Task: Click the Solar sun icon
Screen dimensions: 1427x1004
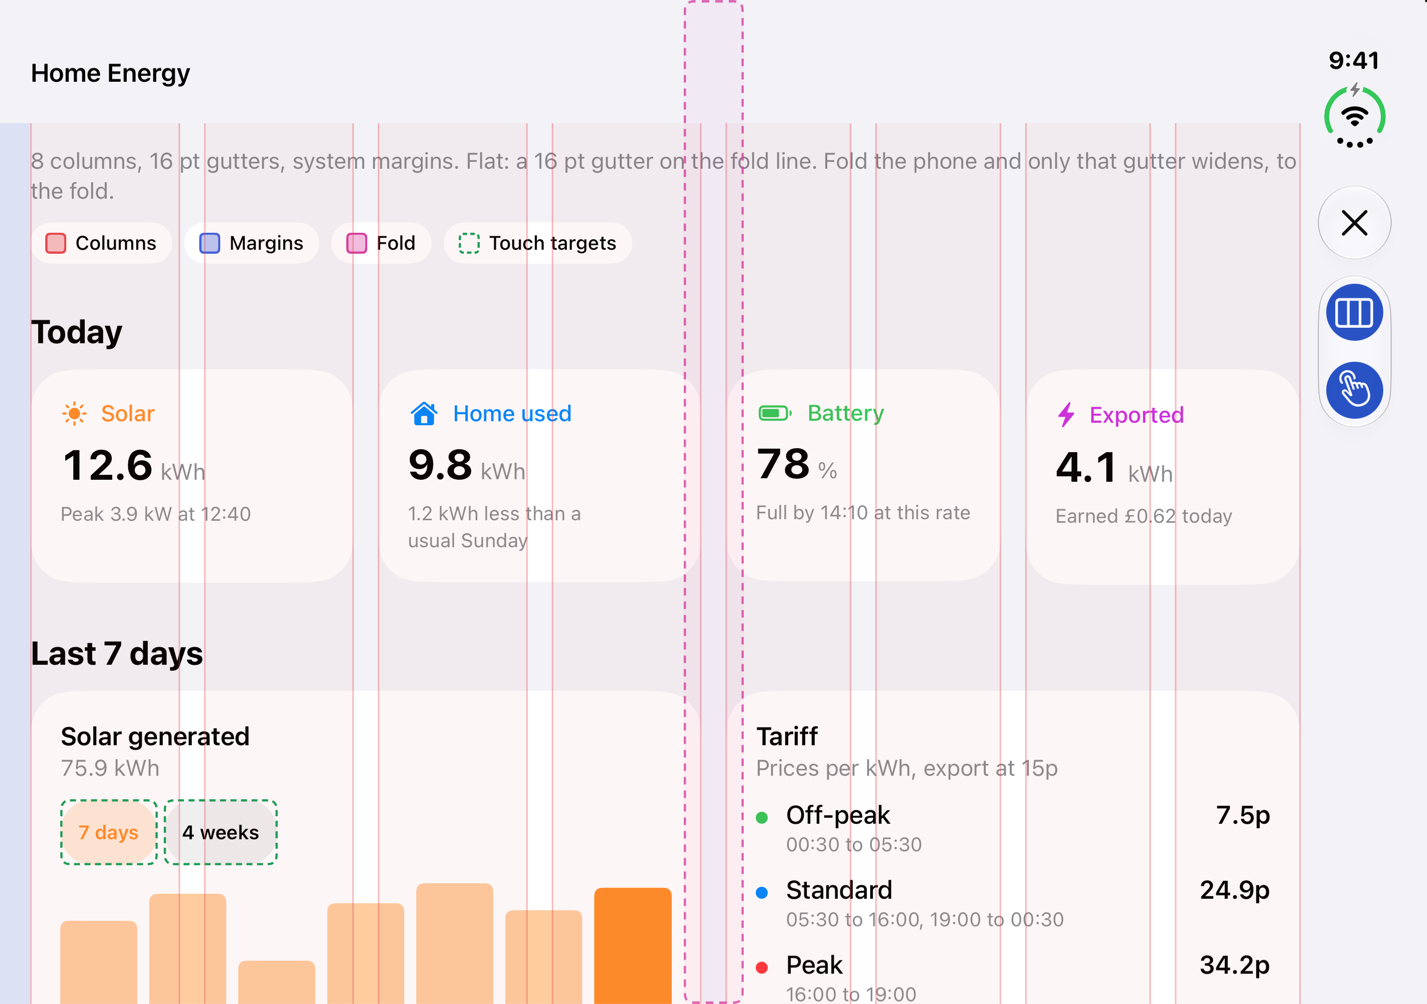Action: tap(74, 414)
